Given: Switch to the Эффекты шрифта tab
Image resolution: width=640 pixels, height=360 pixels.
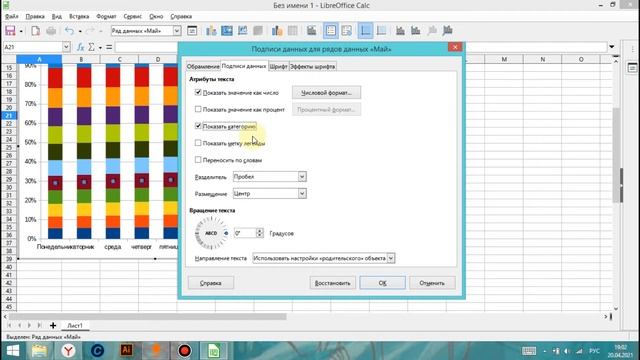Looking at the screenshot, I should pos(313,66).
